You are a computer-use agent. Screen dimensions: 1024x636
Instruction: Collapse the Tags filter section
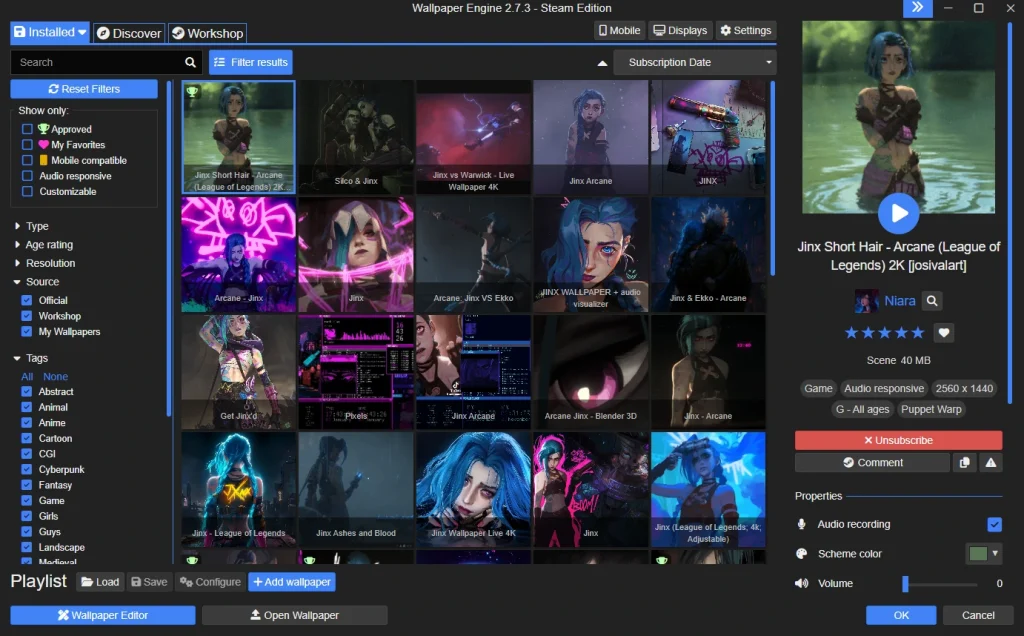click(31, 358)
